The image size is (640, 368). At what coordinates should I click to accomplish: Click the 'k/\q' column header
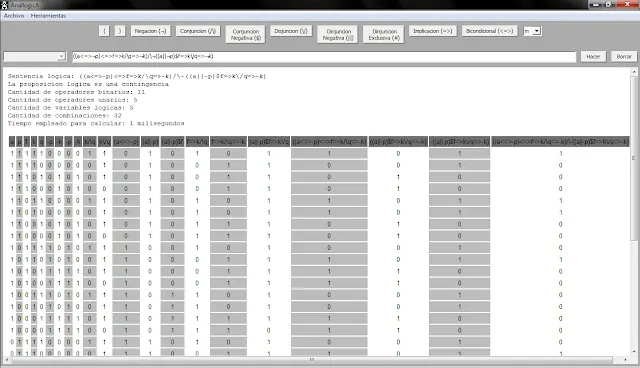coord(89,142)
